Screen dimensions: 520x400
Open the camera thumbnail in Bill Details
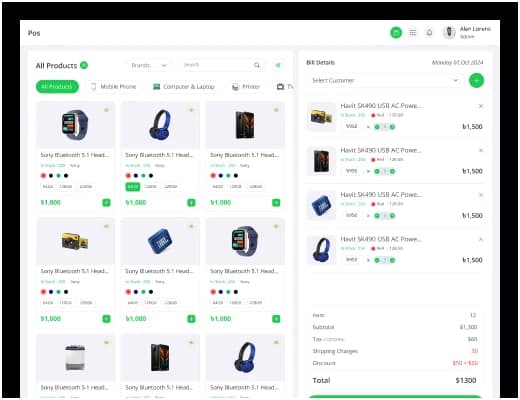[x=321, y=117]
